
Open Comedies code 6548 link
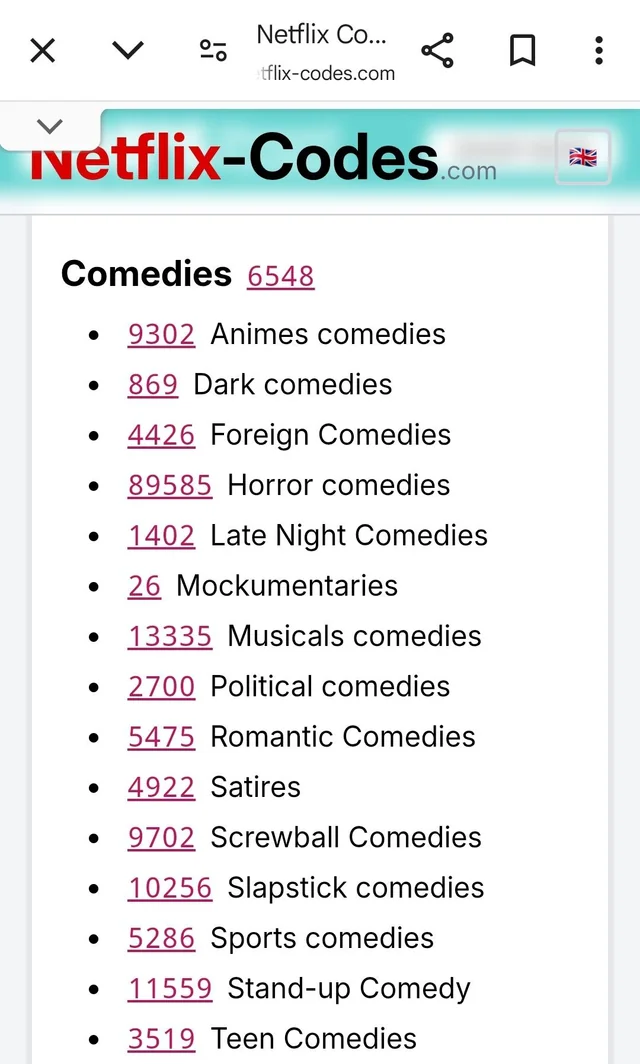pyautogui.click(x=281, y=276)
